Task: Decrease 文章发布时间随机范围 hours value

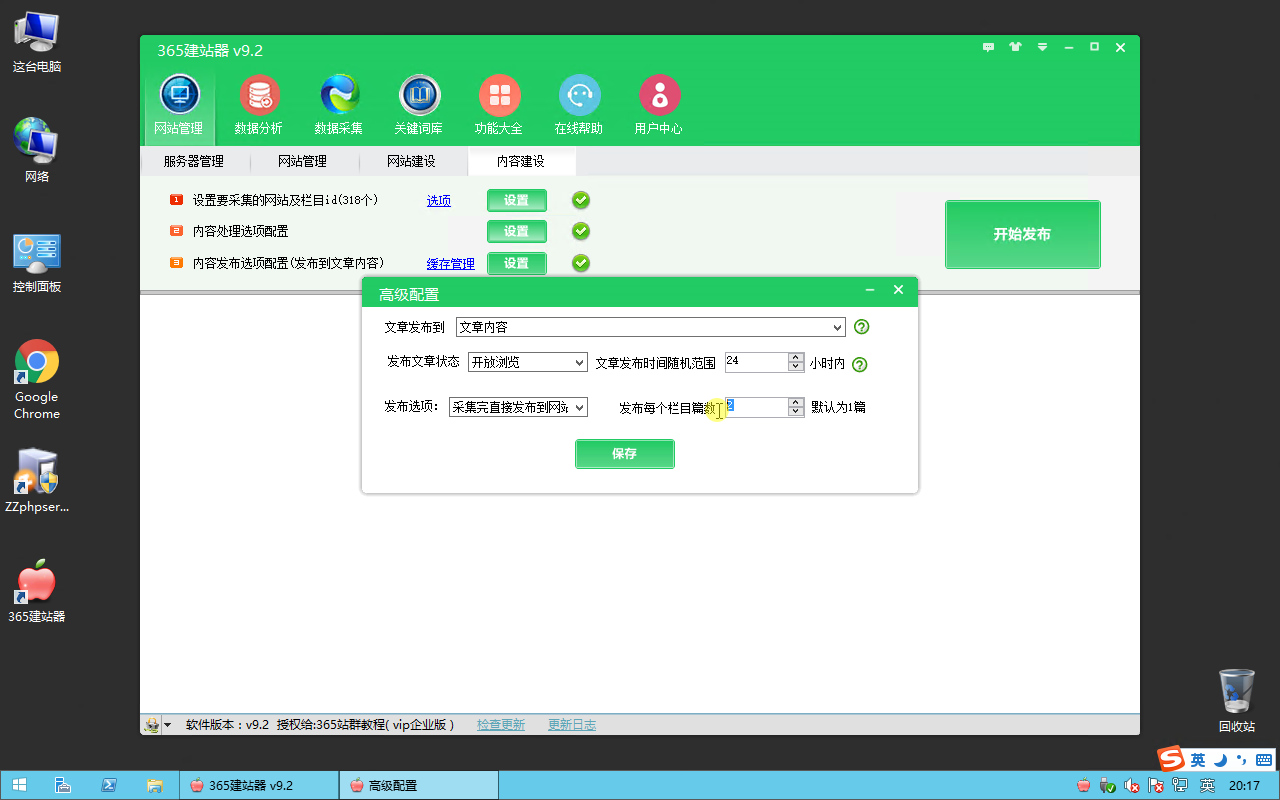Action: coord(796,367)
